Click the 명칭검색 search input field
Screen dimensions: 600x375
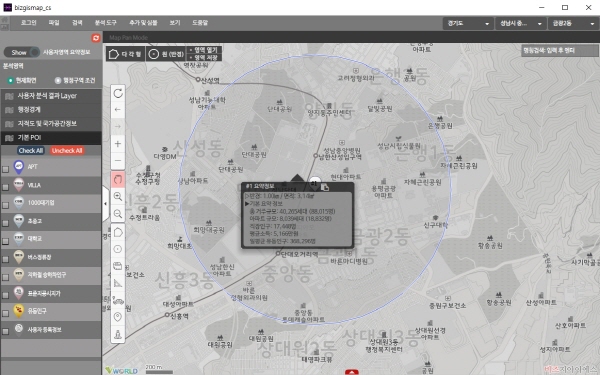pos(559,51)
